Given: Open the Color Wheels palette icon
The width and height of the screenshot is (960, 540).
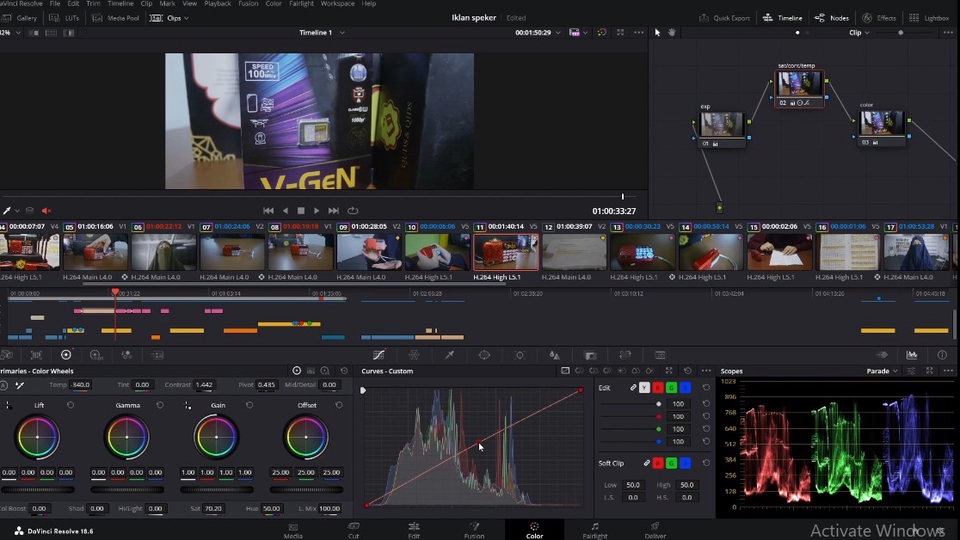Looking at the screenshot, I should (x=66, y=355).
